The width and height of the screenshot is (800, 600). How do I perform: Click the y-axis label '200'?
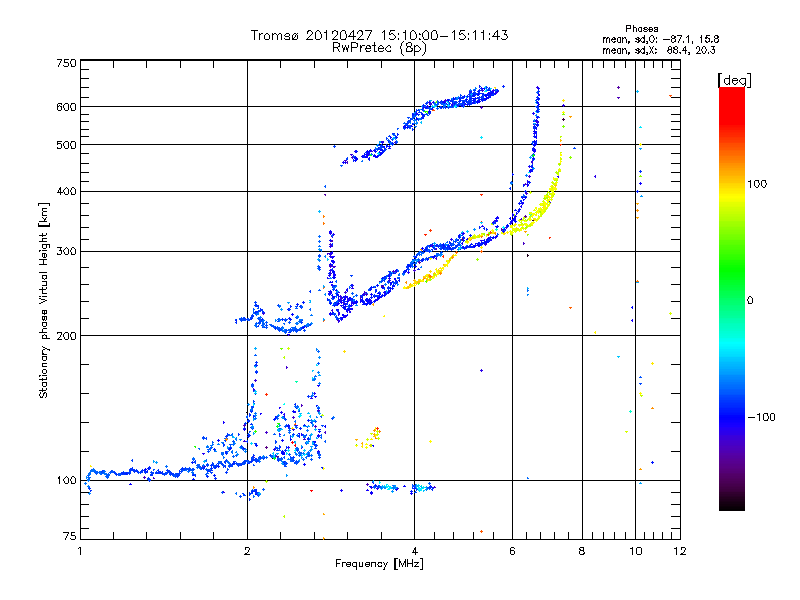click(x=66, y=336)
